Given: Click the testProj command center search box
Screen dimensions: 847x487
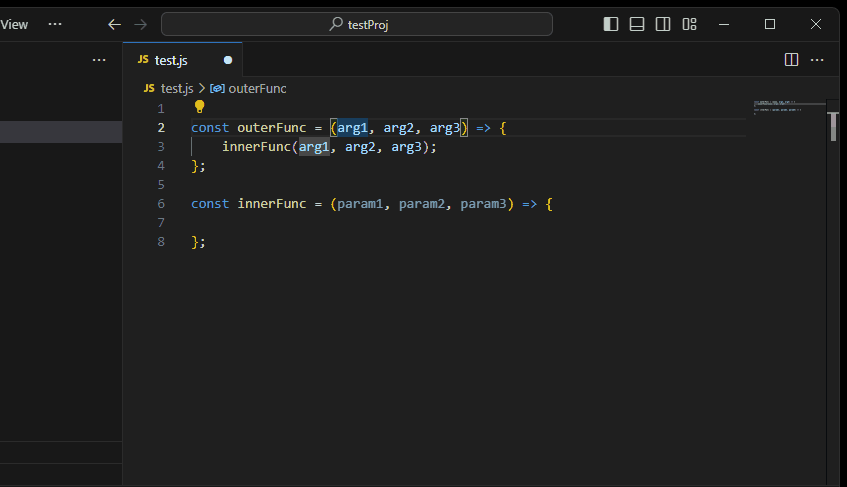Looking at the screenshot, I should click(x=357, y=24).
